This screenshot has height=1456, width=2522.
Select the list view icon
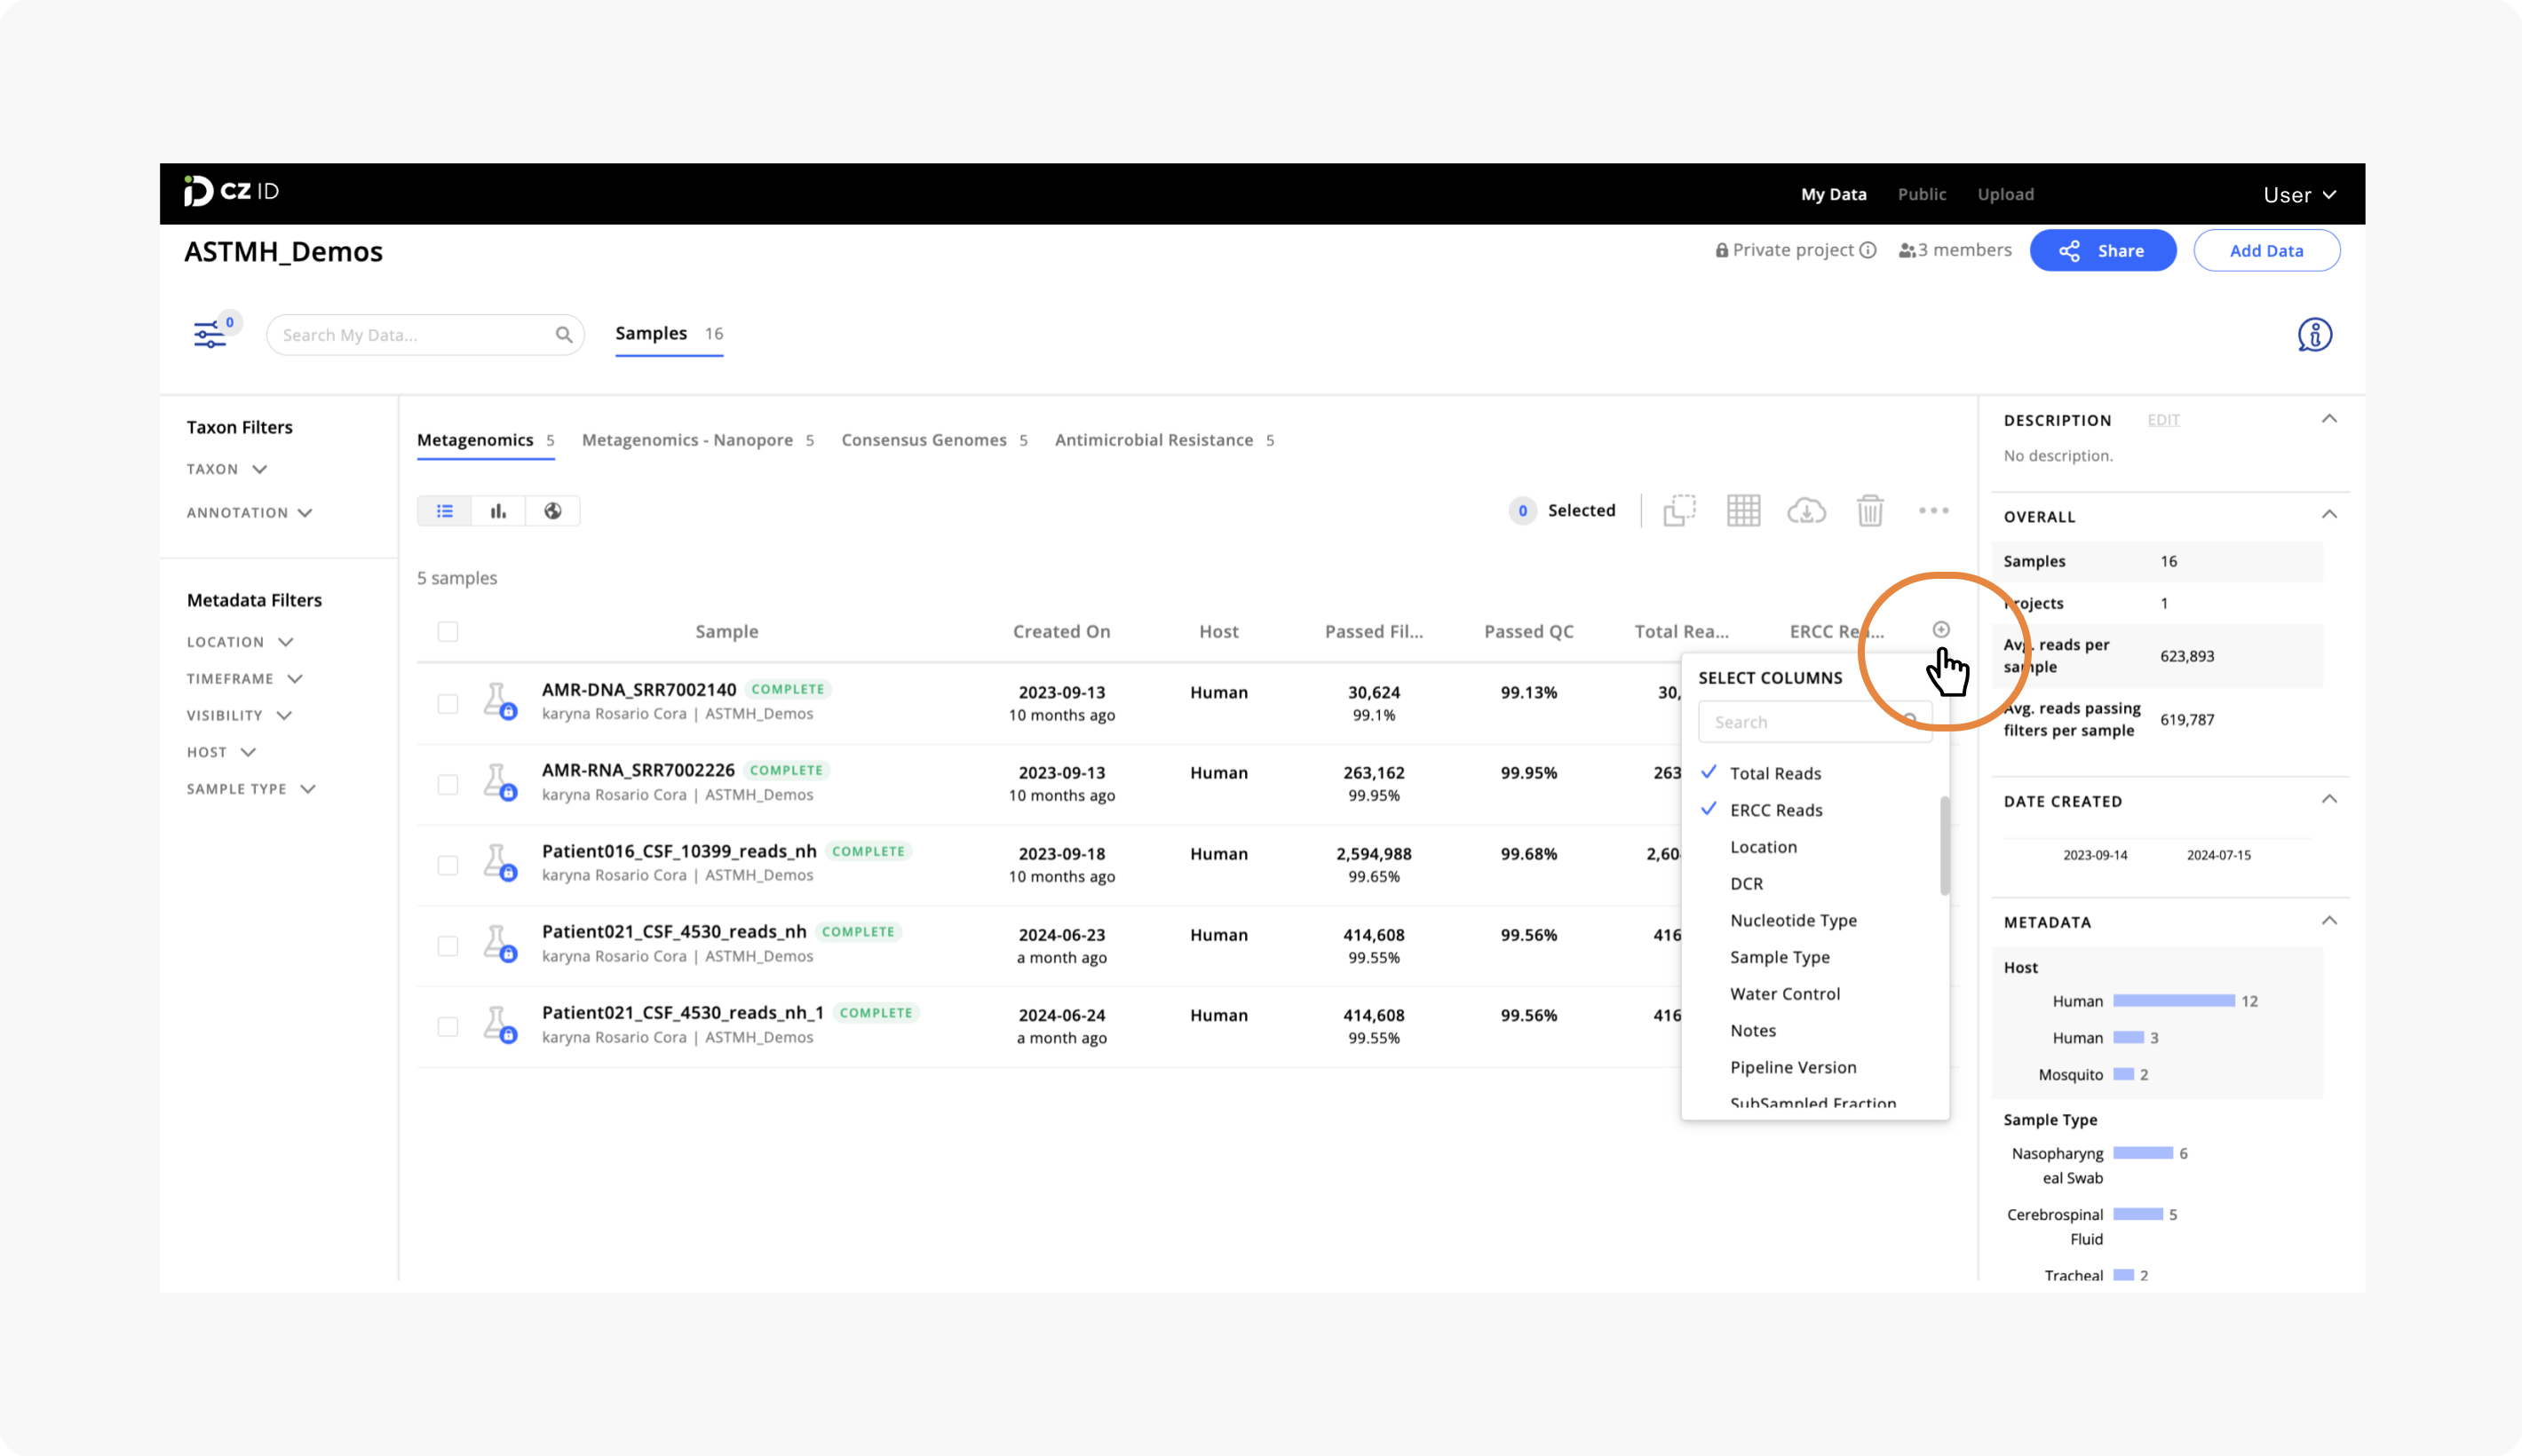[445, 510]
